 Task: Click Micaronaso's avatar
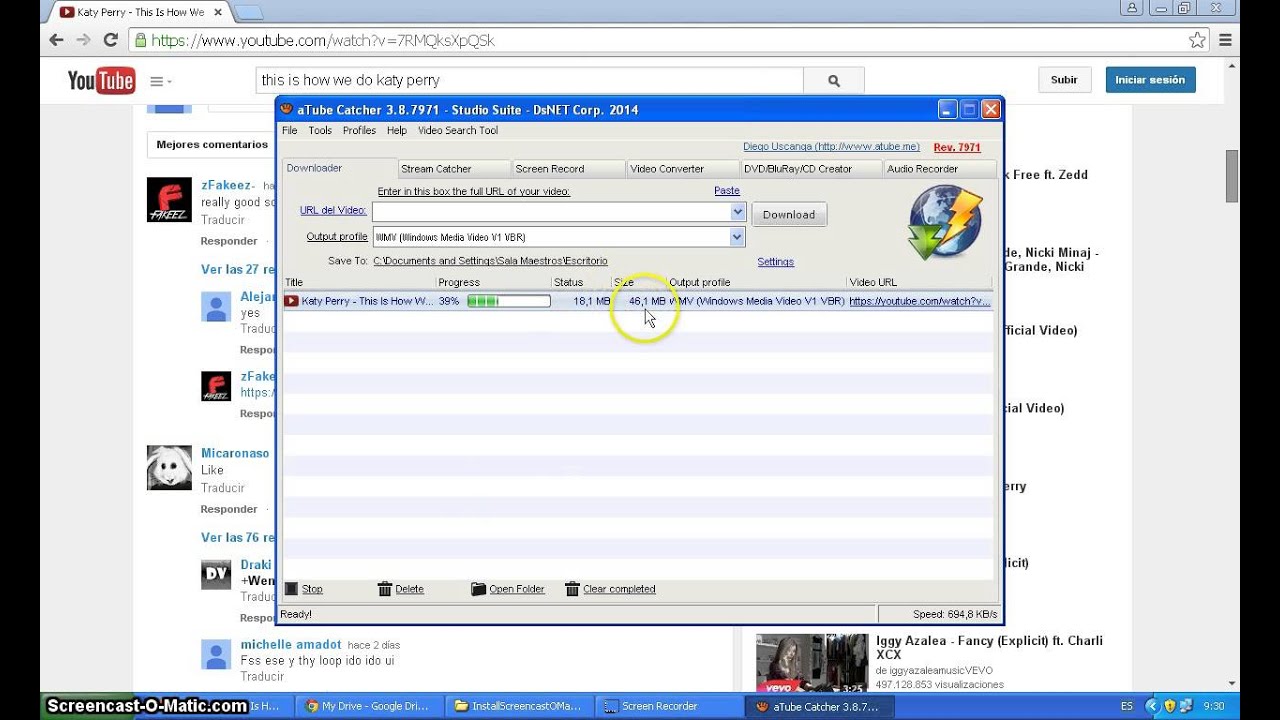(x=169, y=467)
